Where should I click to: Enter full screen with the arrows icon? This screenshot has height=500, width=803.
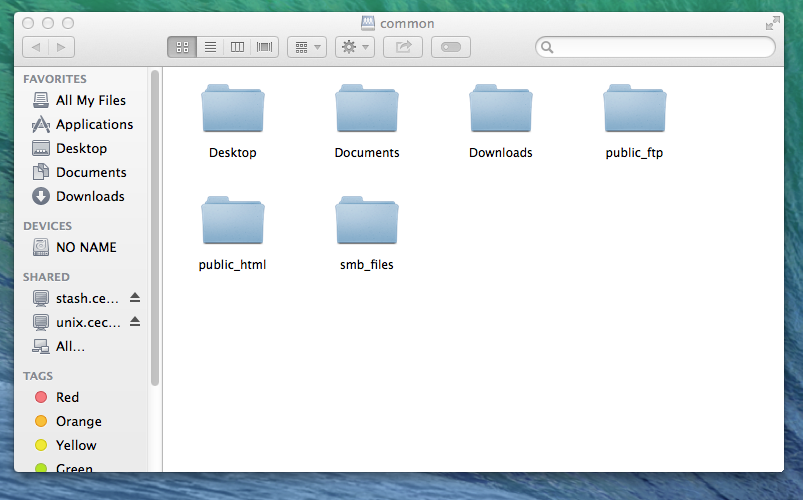click(772, 23)
